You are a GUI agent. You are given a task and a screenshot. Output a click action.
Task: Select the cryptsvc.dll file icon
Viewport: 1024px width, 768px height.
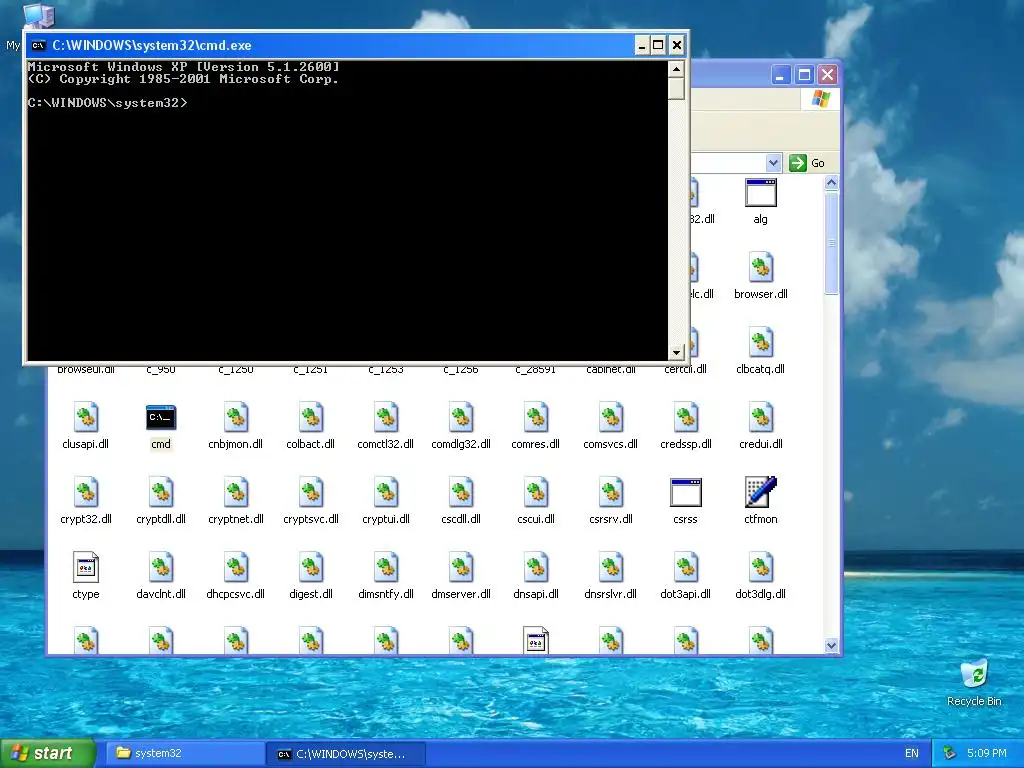point(311,493)
